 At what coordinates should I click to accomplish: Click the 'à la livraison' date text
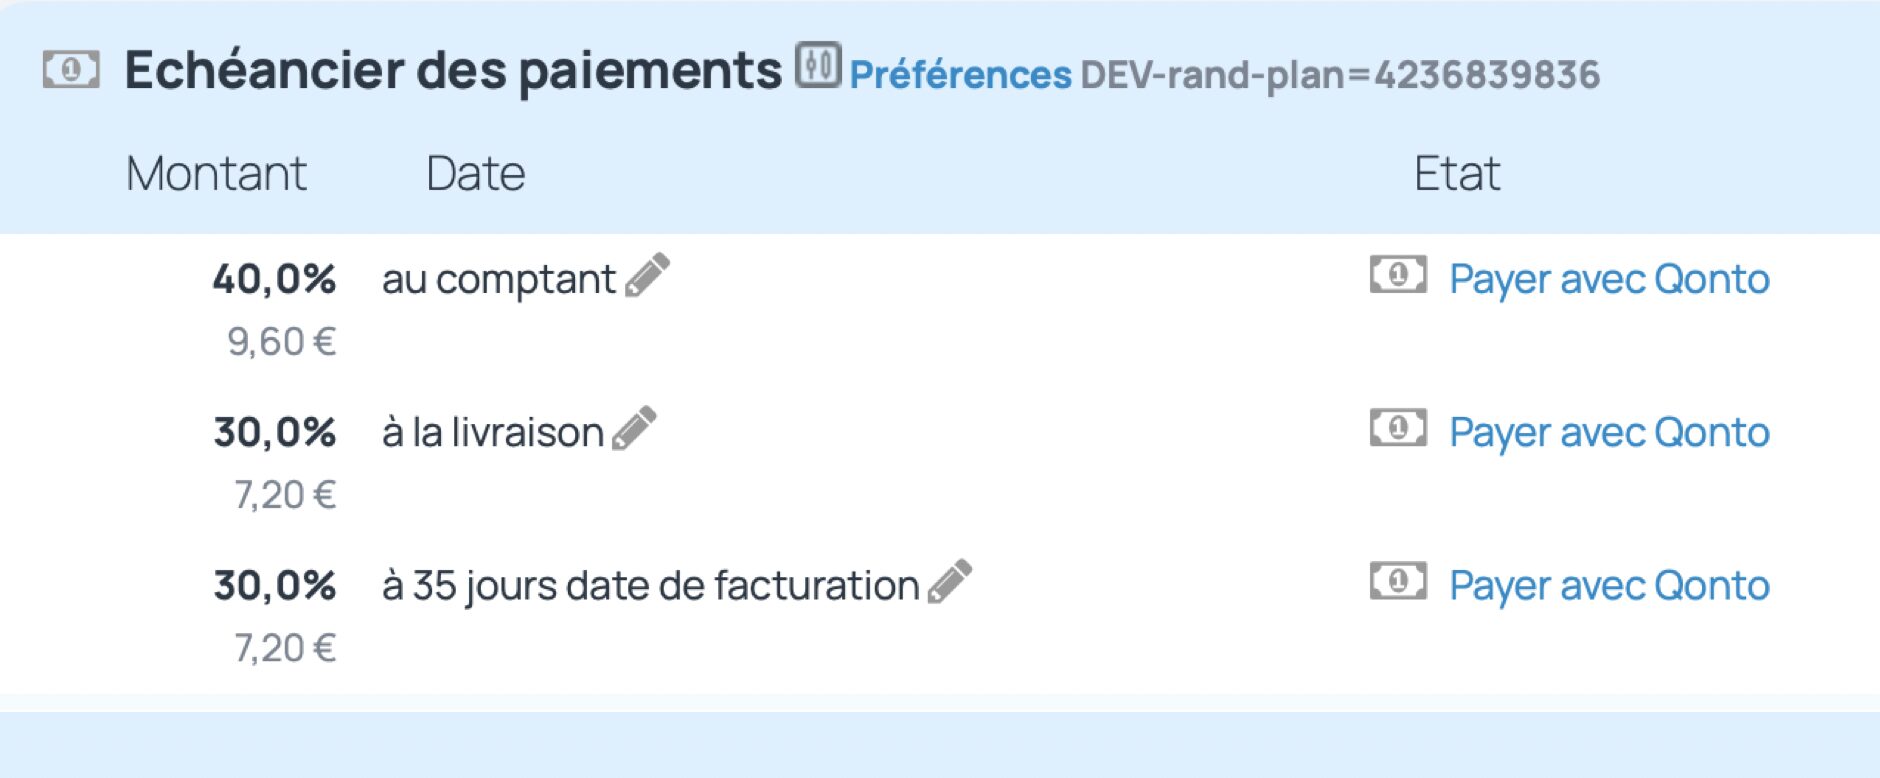pyautogui.click(x=492, y=433)
